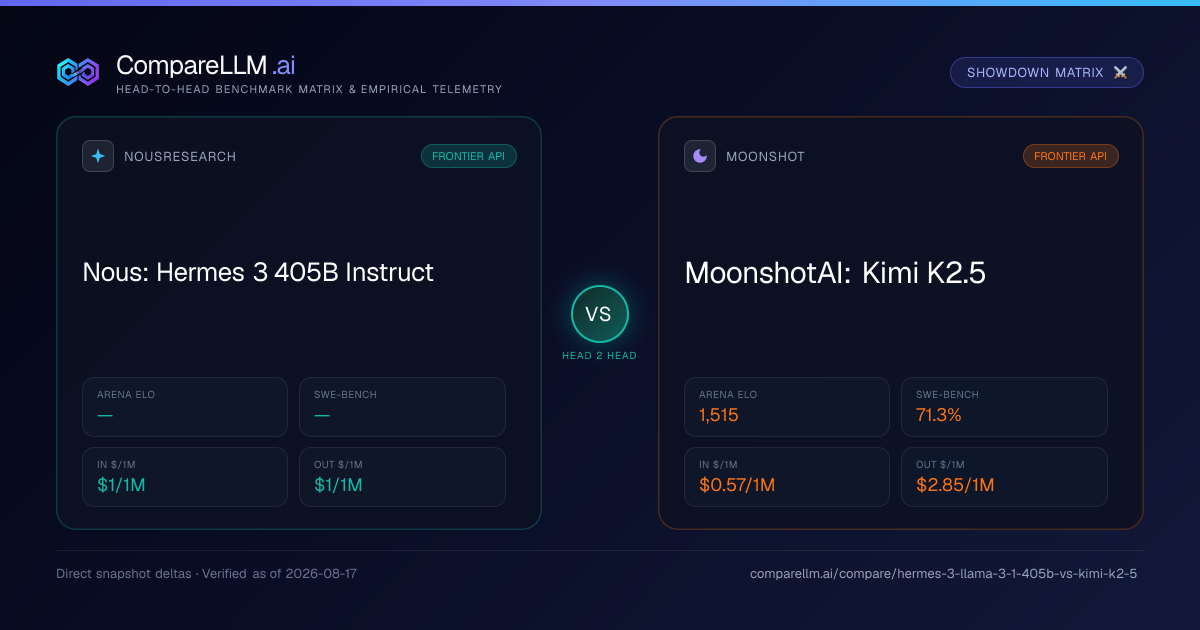Screen dimensions: 1200x630
Task: Click Kimi's Arena ELO 1,515 stat tile
Action: coord(787,407)
